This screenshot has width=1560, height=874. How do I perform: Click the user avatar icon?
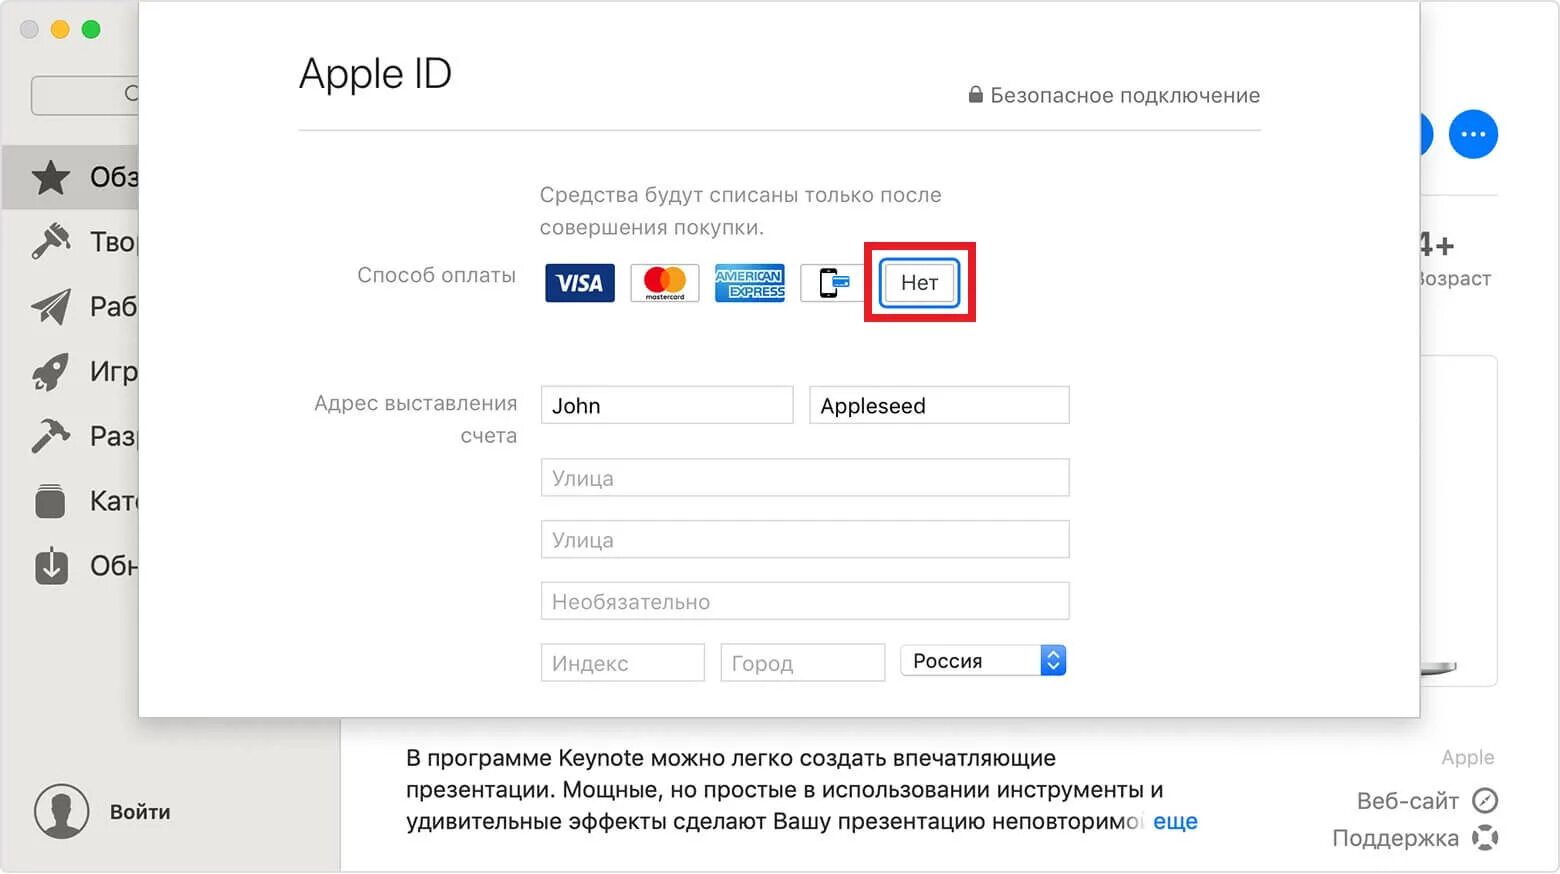[61, 811]
